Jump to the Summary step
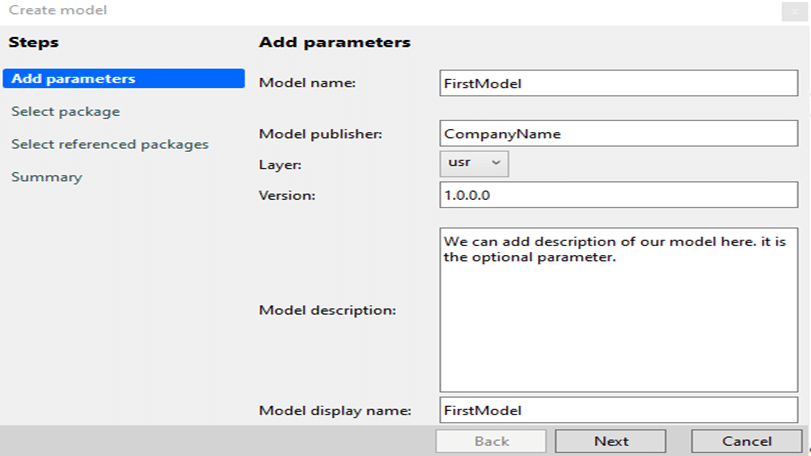Screen dimensions: 811x456 (47, 177)
